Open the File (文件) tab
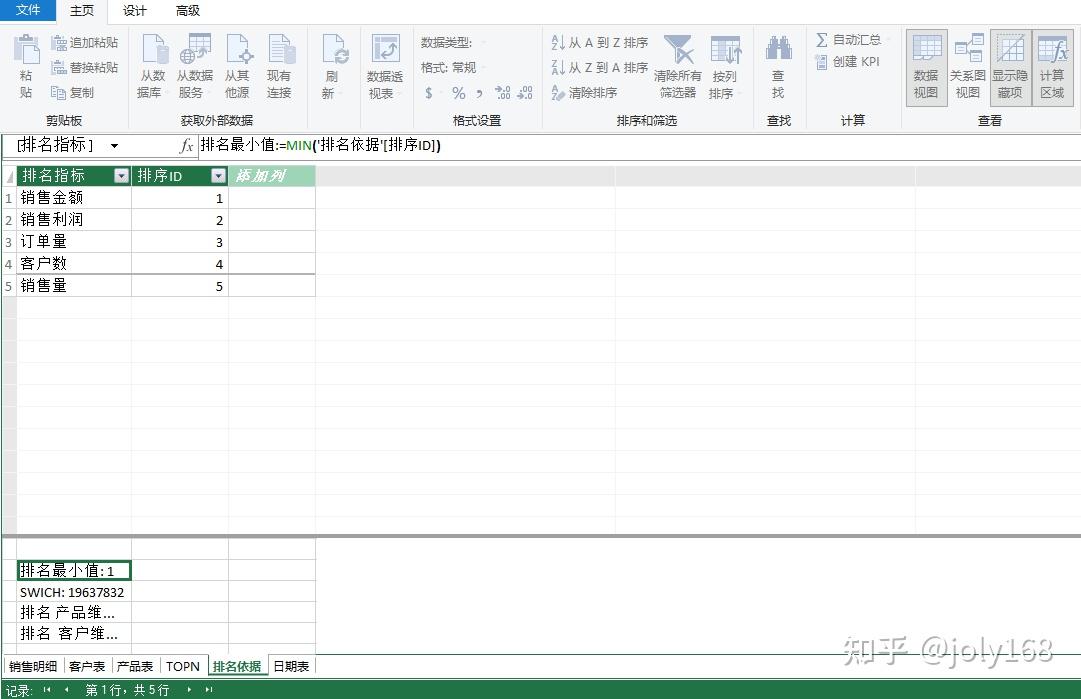1081x699 pixels. point(28,10)
